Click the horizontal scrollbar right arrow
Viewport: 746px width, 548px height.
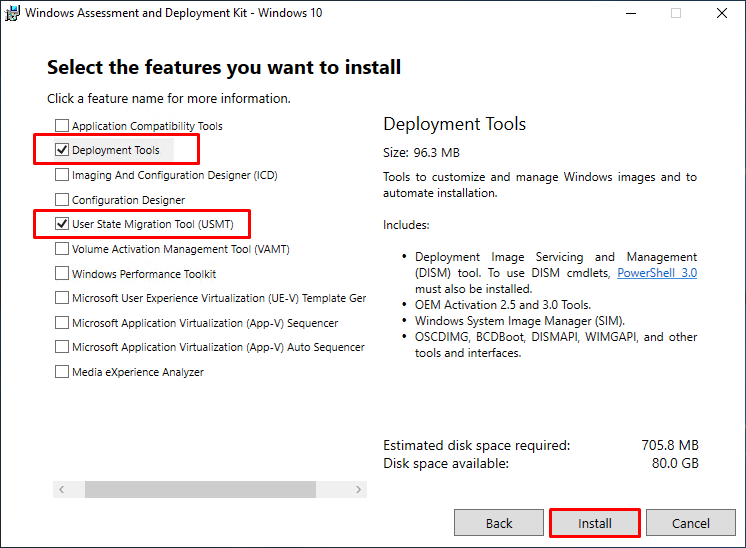(358, 489)
